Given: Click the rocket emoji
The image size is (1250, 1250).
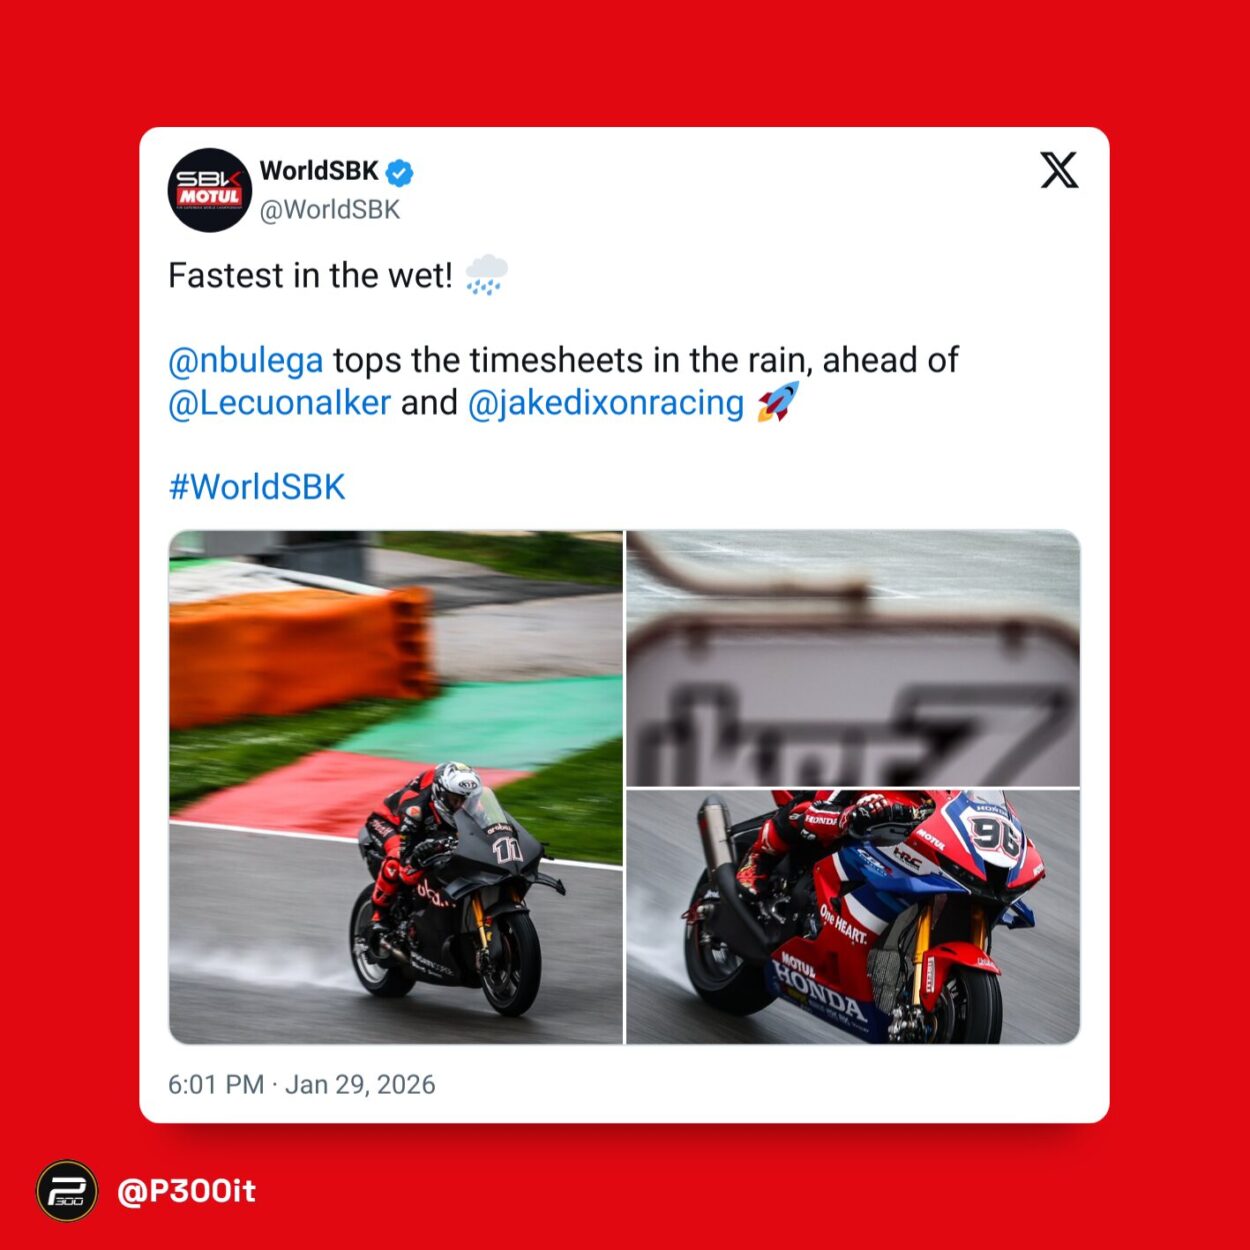Looking at the screenshot, I should [778, 402].
